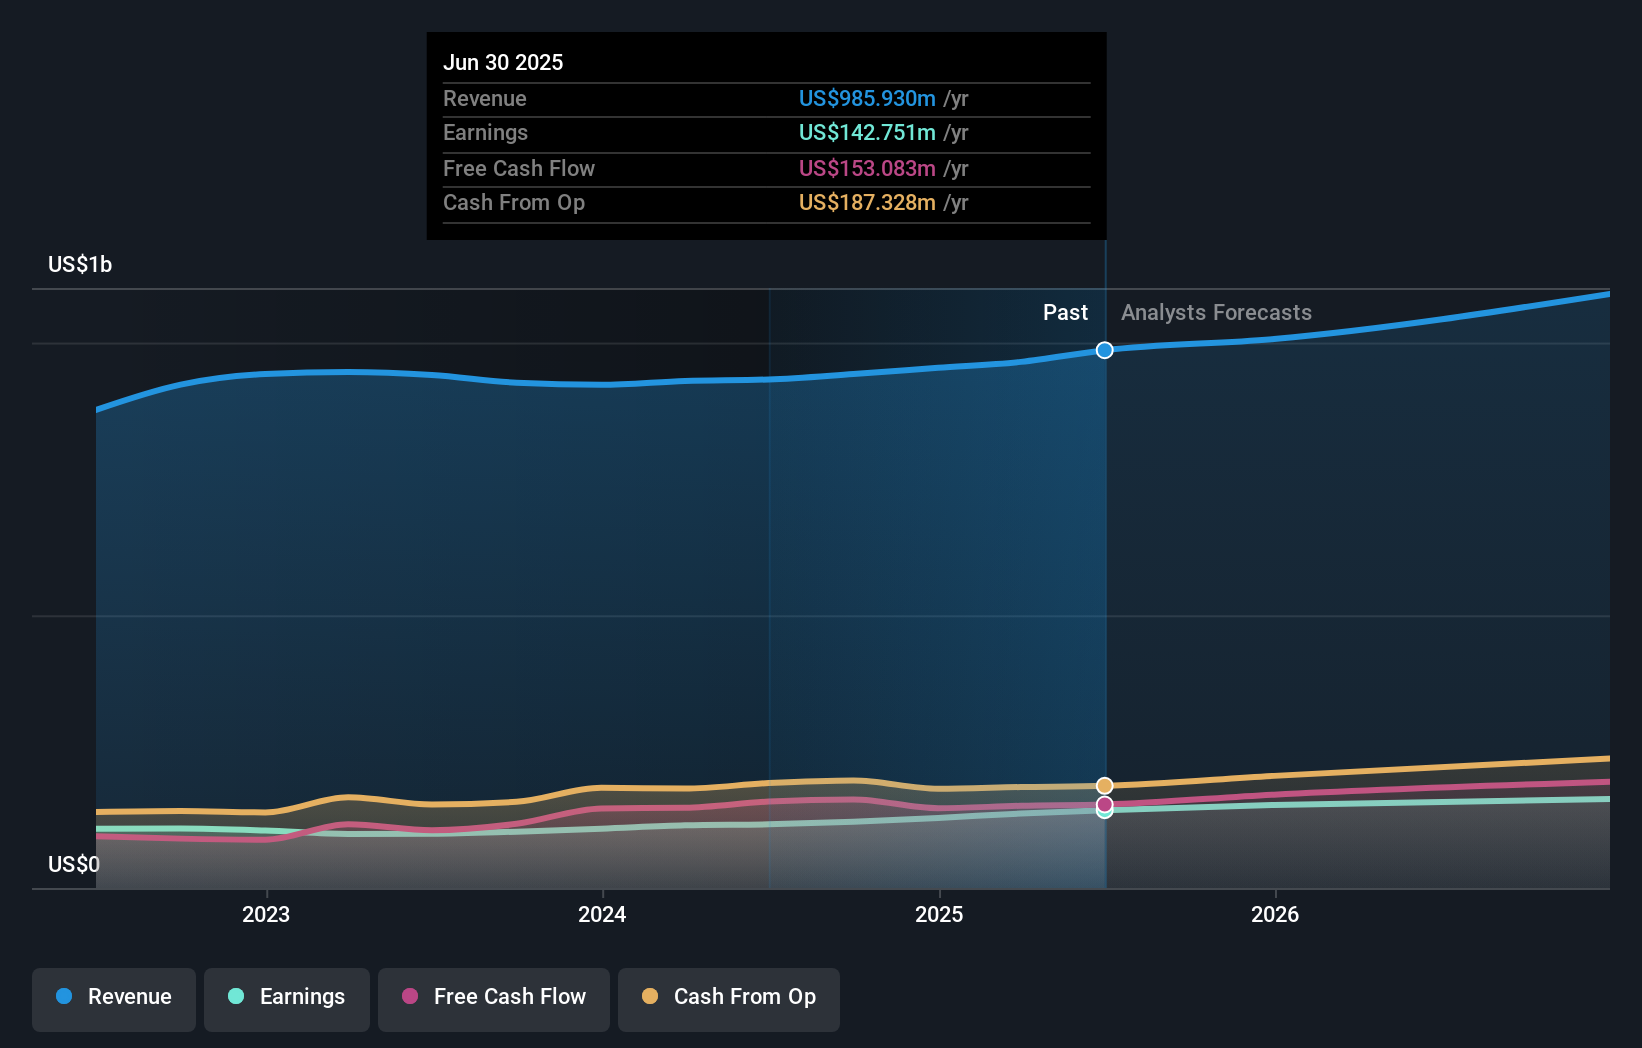The image size is (1642, 1048).
Task: Click the US$187.328m cash from op value
Action: pyautogui.click(x=867, y=202)
